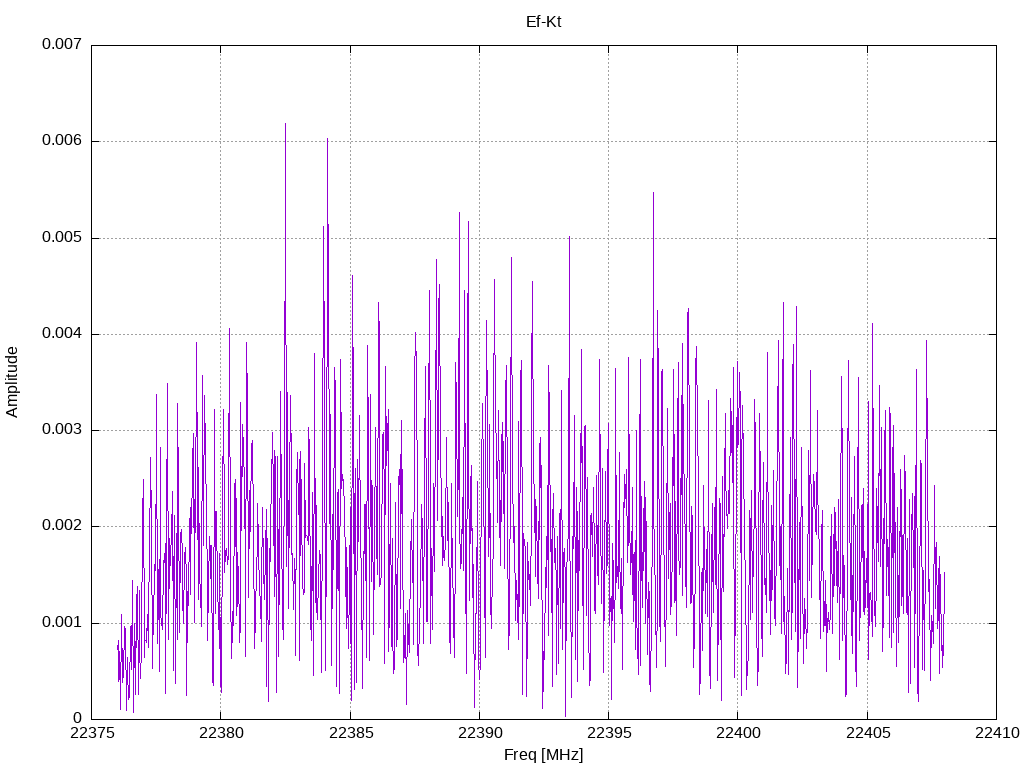Click the x-axis value 22400
The height and width of the screenshot is (768, 1024).
click(x=738, y=733)
